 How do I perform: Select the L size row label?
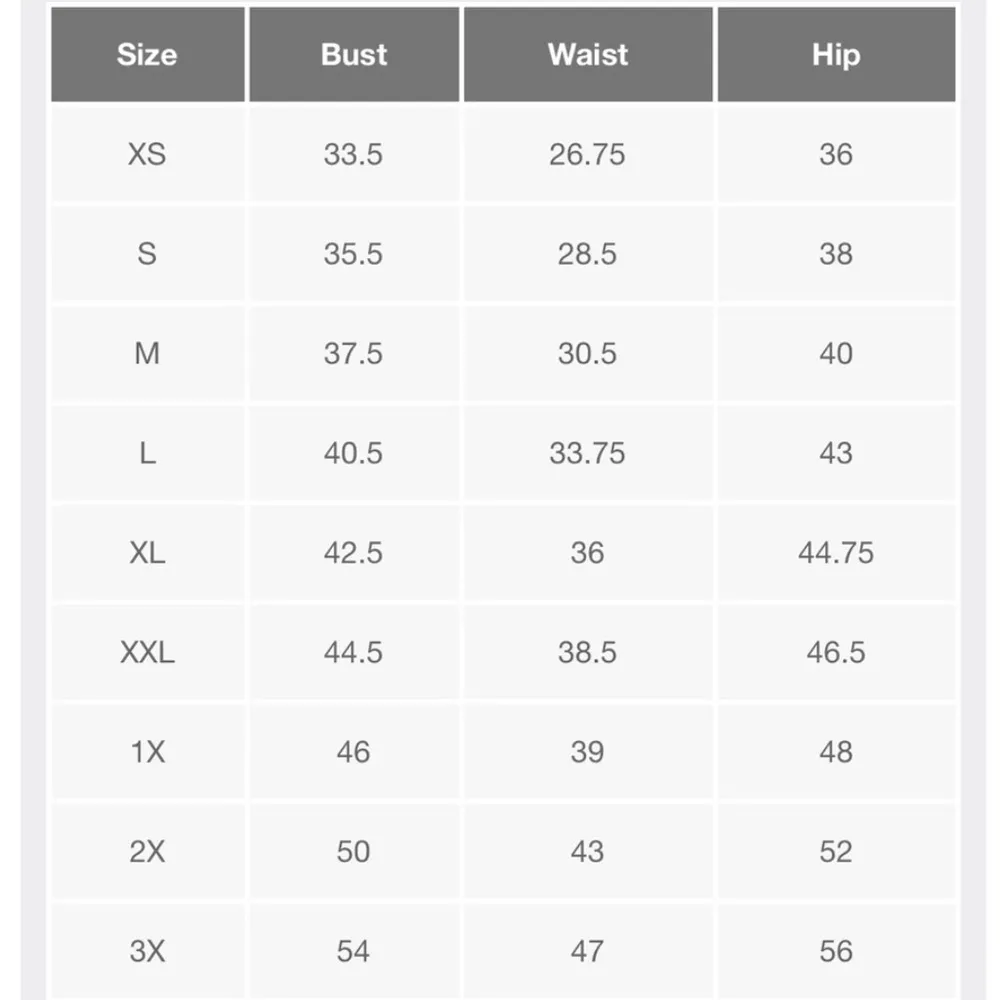pyautogui.click(x=147, y=453)
